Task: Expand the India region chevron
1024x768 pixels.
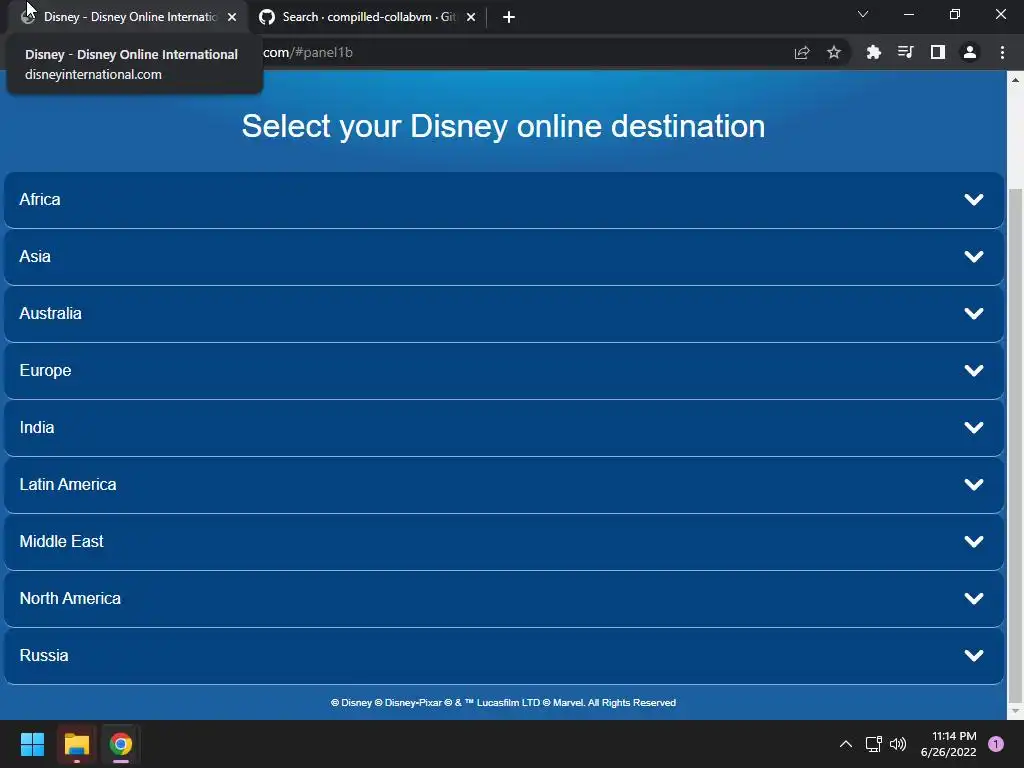Action: (974, 428)
